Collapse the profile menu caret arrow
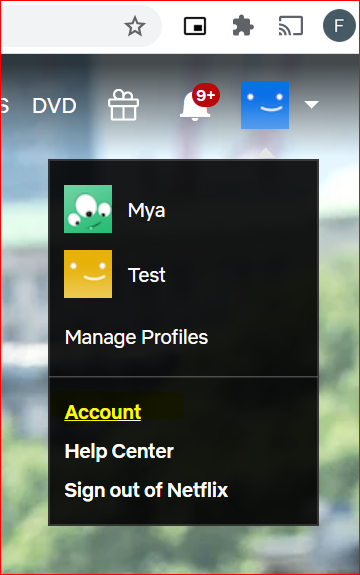This screenshot has width=360, height=575. pos(312,105)
